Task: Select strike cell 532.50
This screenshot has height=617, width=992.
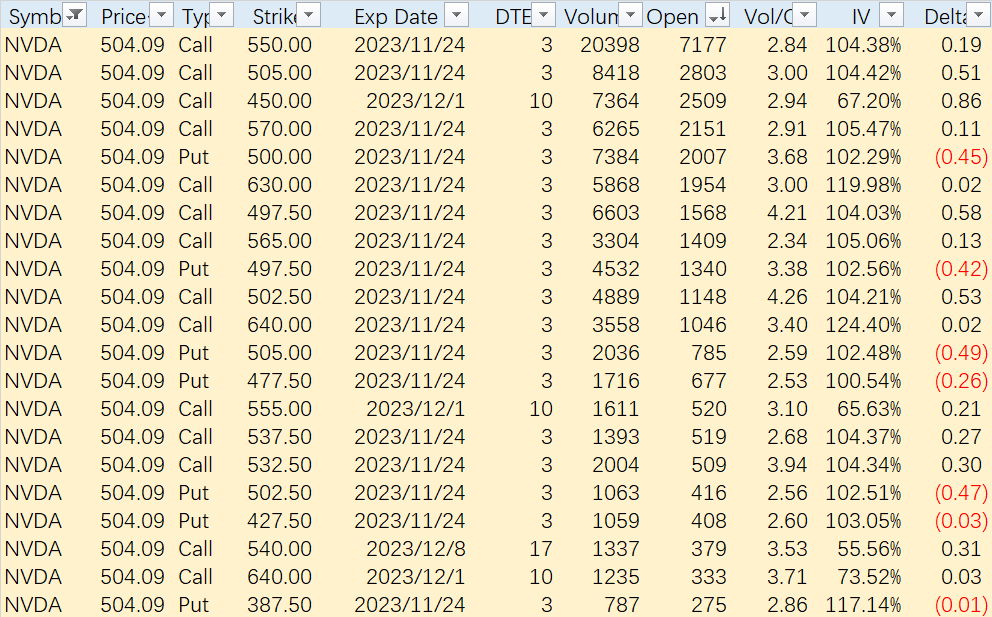Action: (x=280, y=464)
